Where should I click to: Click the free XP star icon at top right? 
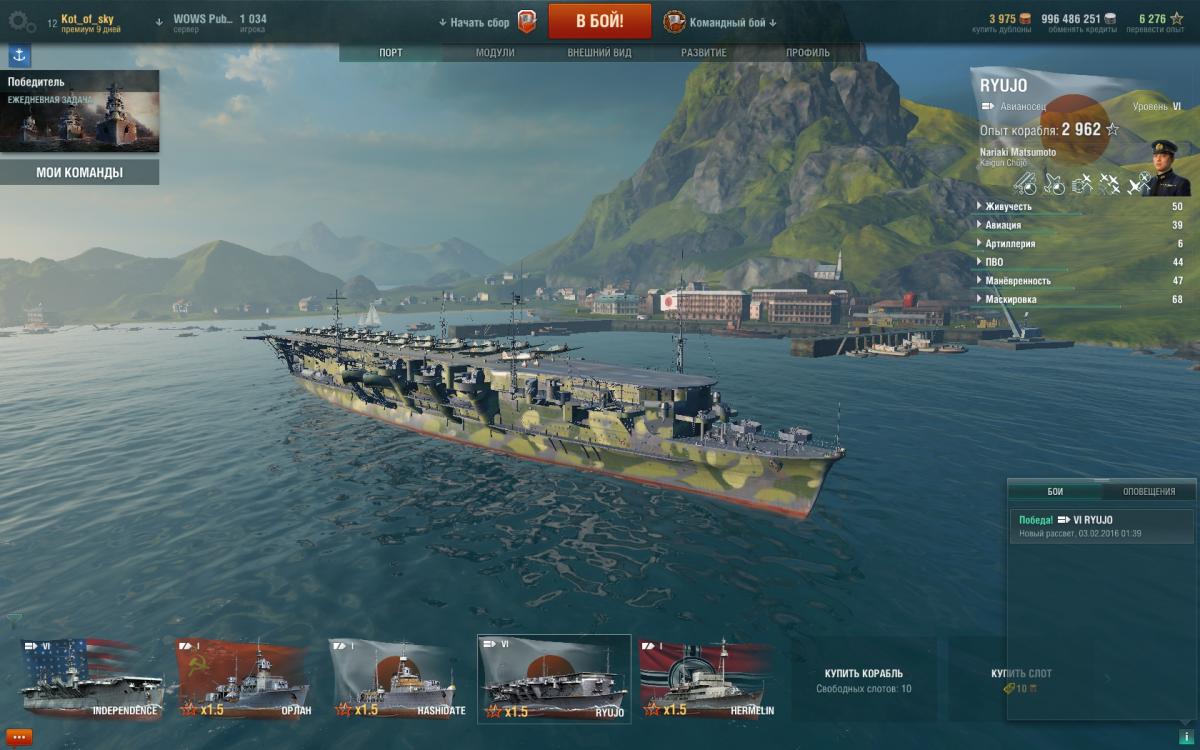coord(1176,18)
